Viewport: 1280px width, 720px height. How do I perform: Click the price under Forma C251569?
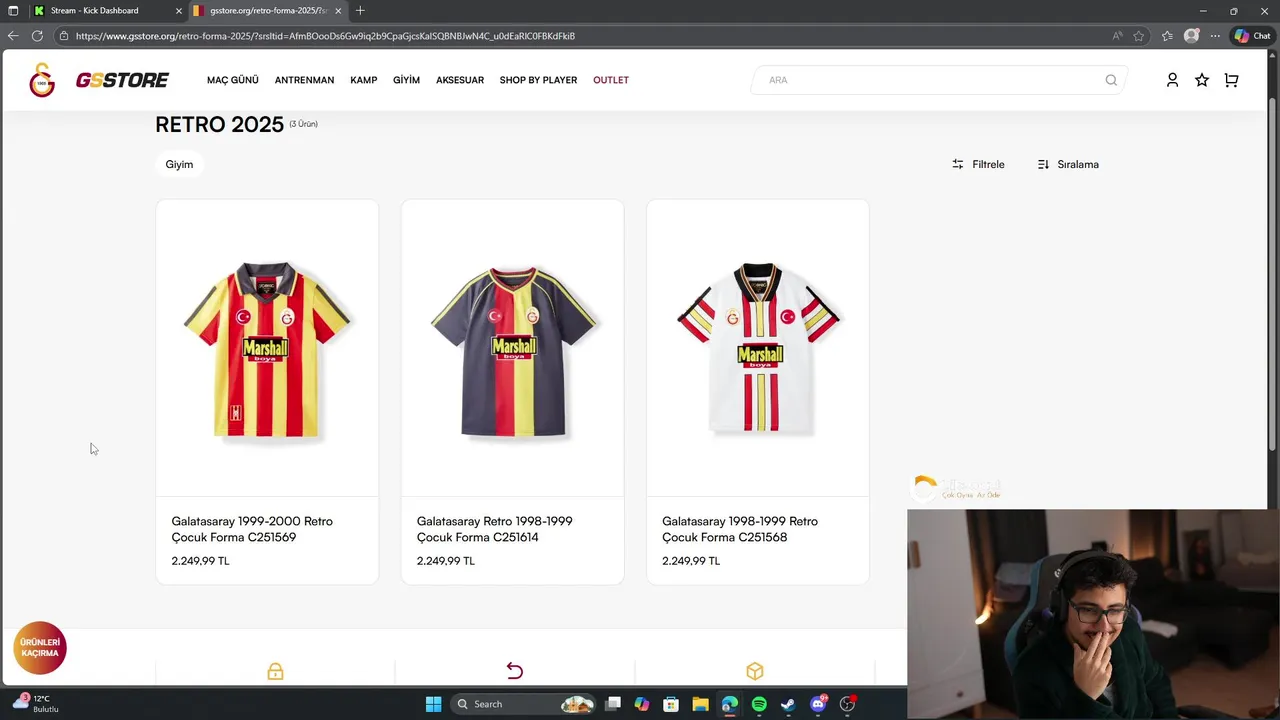click(200, 561)
